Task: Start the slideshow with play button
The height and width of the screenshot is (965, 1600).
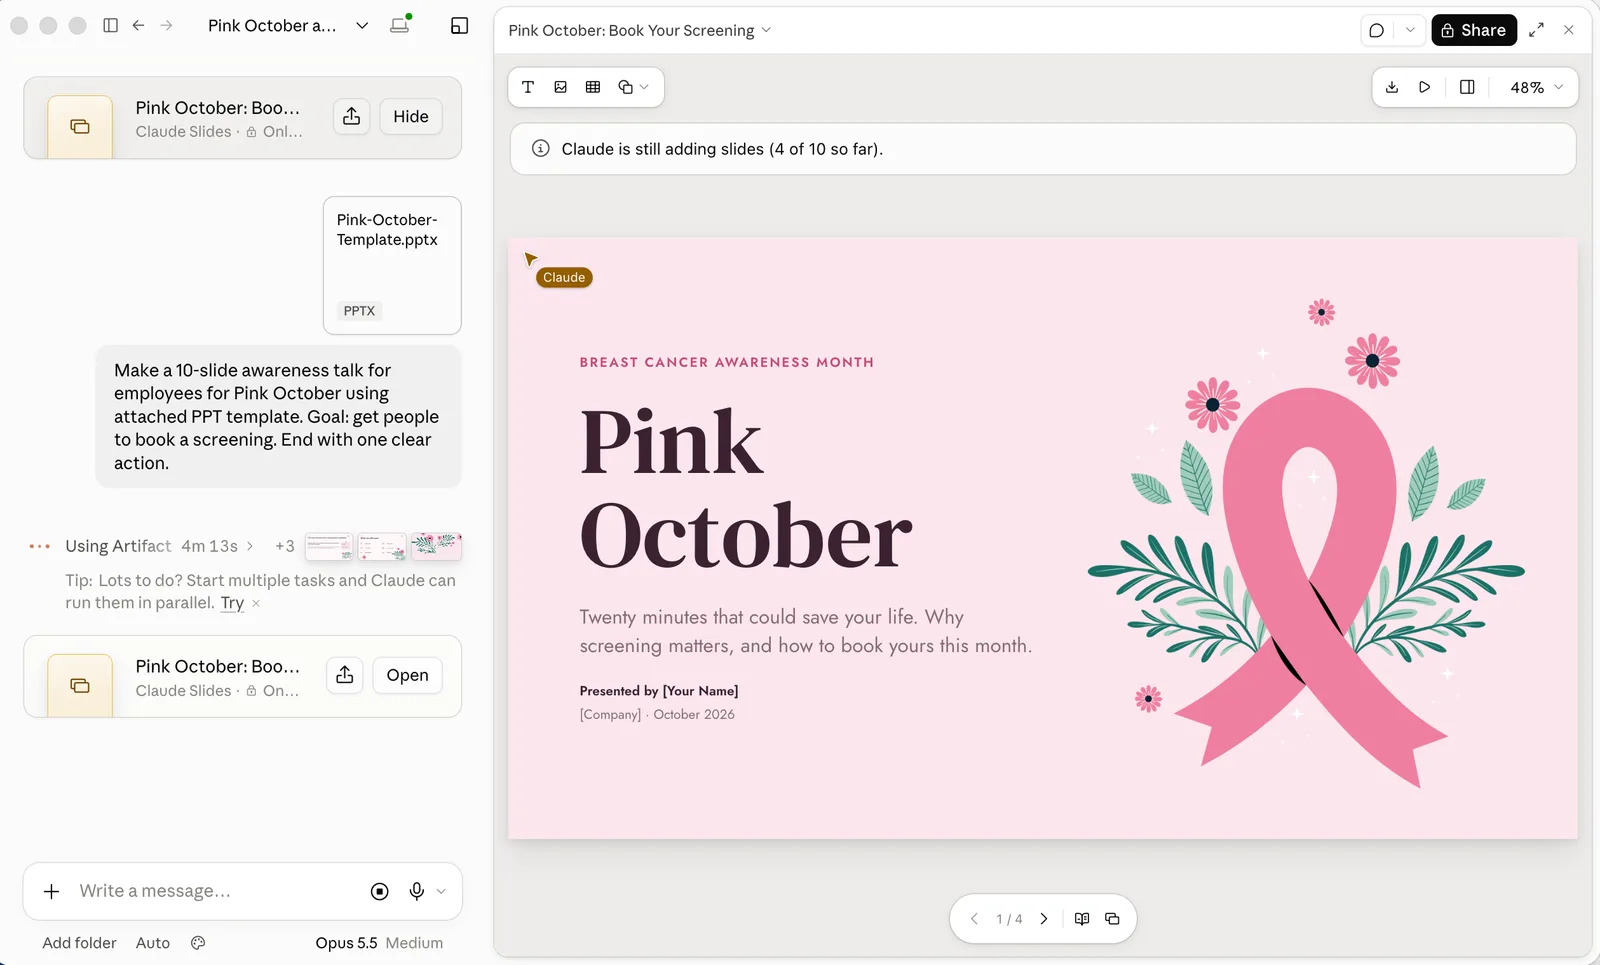Action: click(1425, 87)
